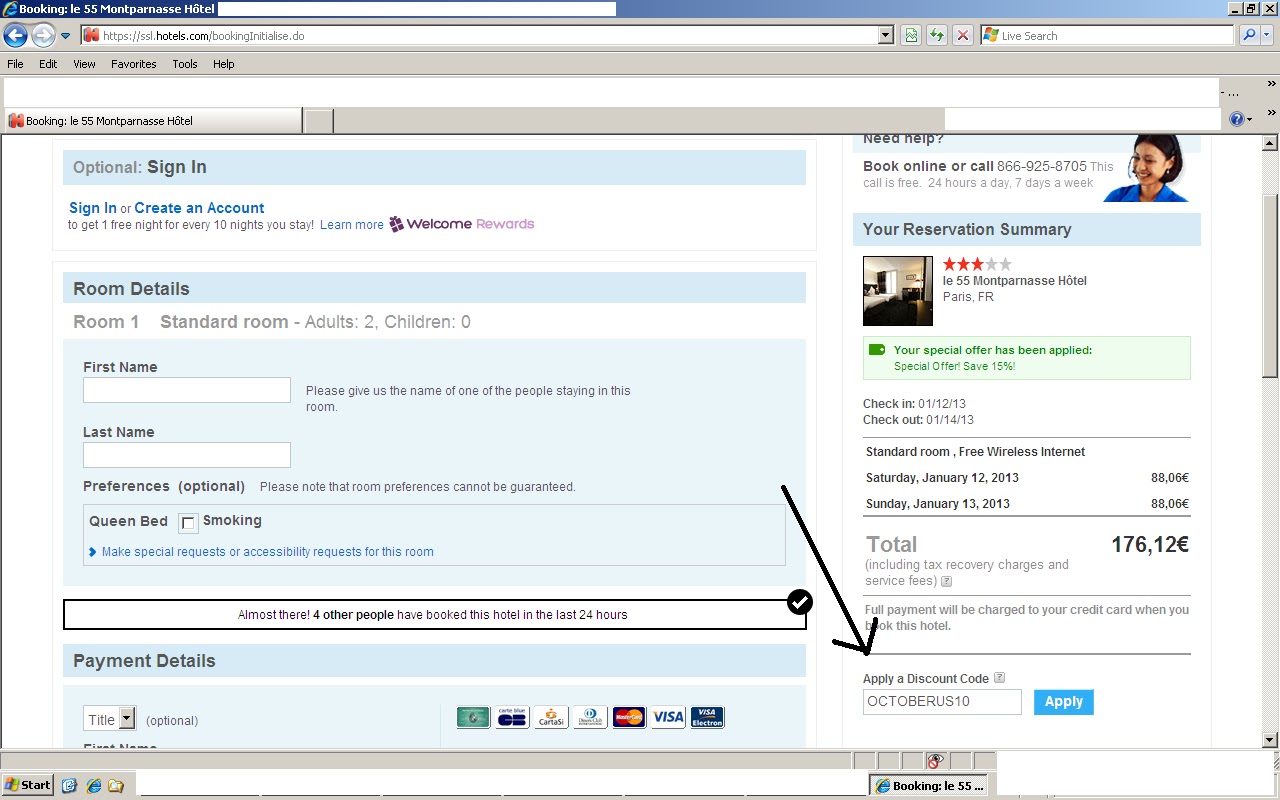The width and height of the screenshot is (1280, 800).
Task: Click the MasterCard card icon
Action: coord(629,717)
